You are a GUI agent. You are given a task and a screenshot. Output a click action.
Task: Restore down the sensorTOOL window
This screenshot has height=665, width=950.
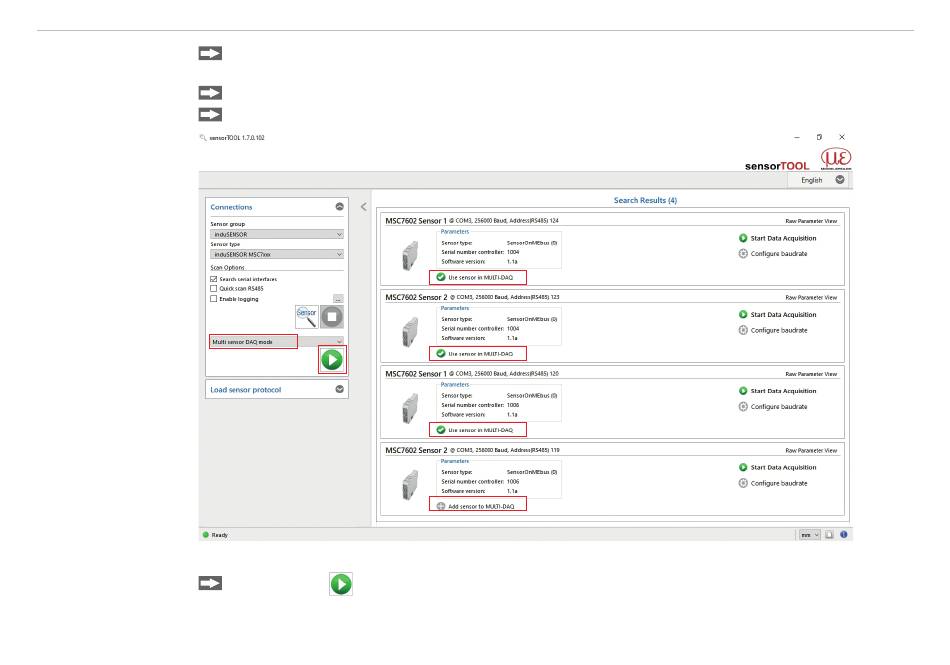tap(819, 137)
